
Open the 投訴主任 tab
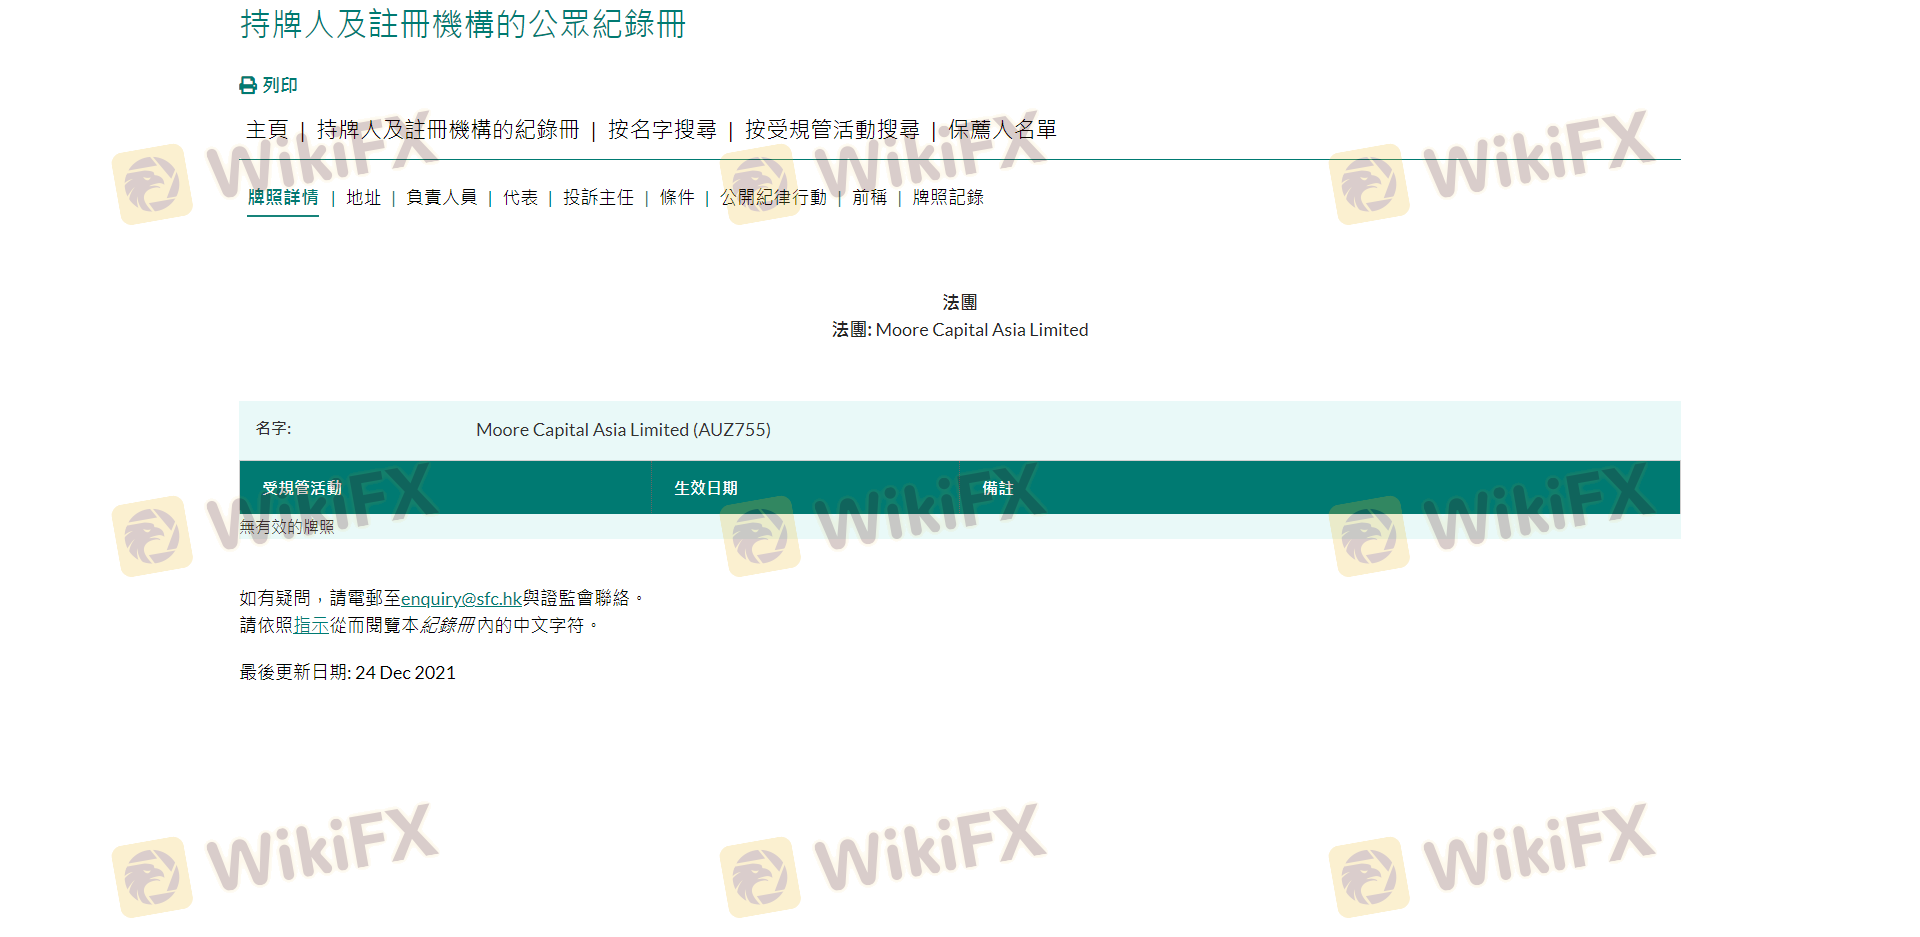[x=598, y=198]
